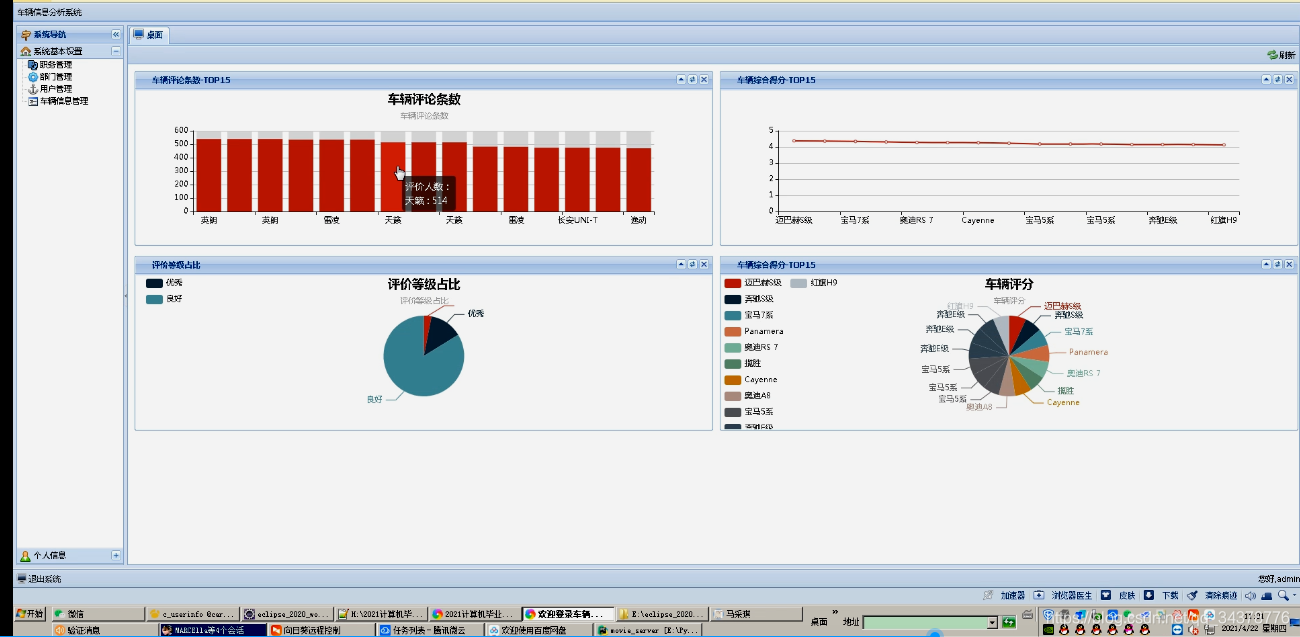Viewport: 1300px width, 637px height.
Task: Toggle the 奥迪RS 7 legend entry
Action: (x=752, y=347)
